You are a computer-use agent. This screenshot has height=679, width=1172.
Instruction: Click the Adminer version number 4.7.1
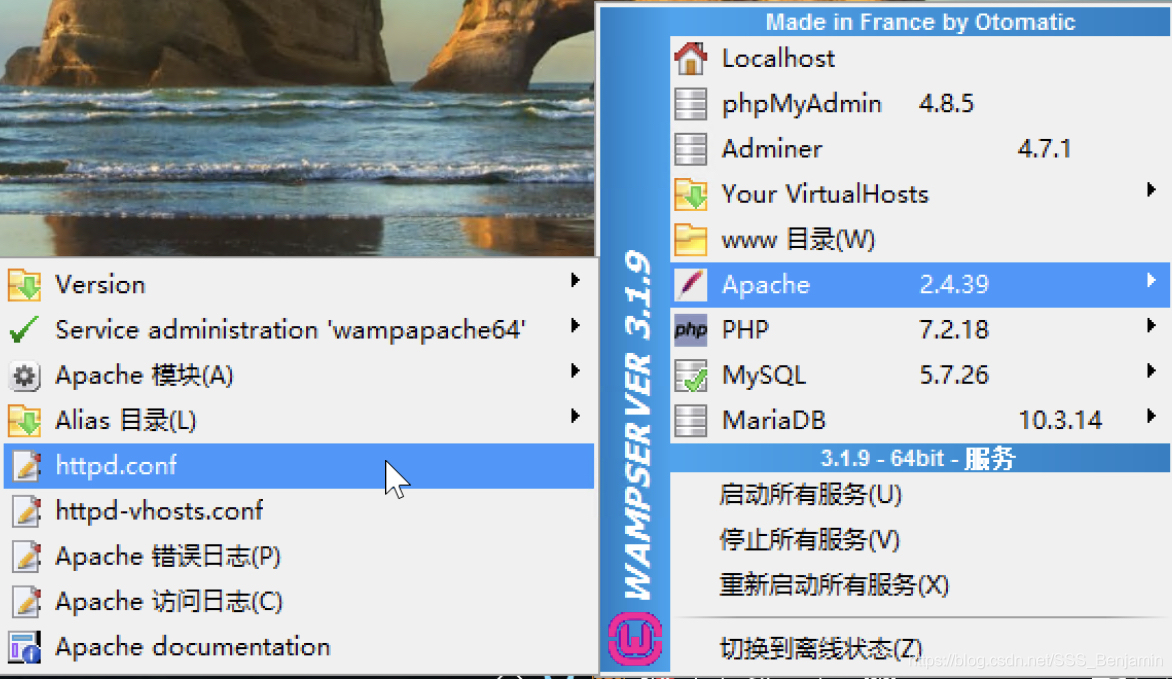[x=1044, y=149]
